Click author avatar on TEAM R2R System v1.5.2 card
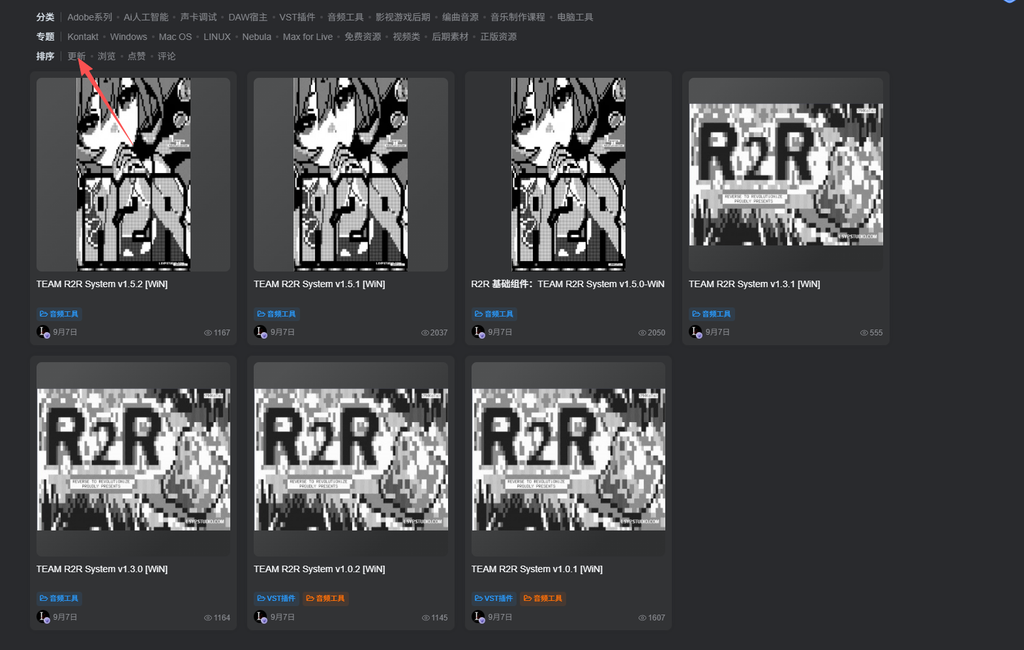The height and width of the screenshot is (650, 1024). tap(43, 332)
